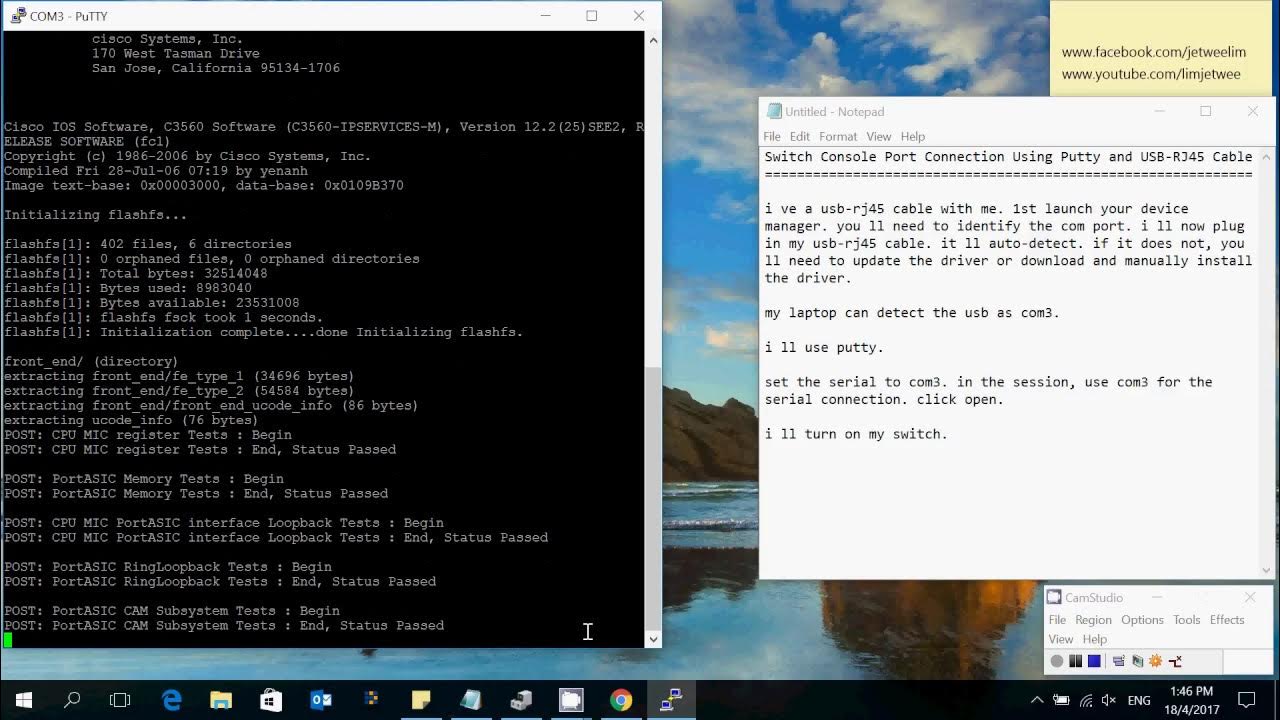This screenshot has height=720, width=1280.
Task: Click the CamStudio Record button
Action: [x=1056, y=661]
